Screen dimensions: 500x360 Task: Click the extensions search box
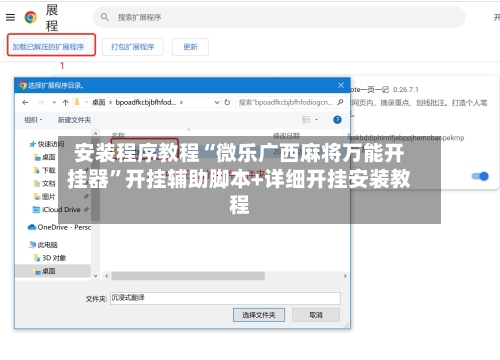[279, 17]
